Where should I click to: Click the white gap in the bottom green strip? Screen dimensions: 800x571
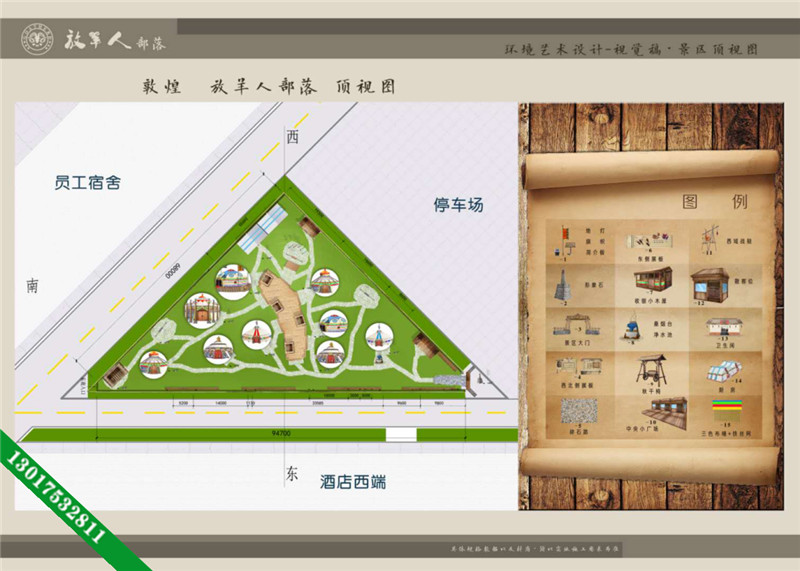coord(401,435)
